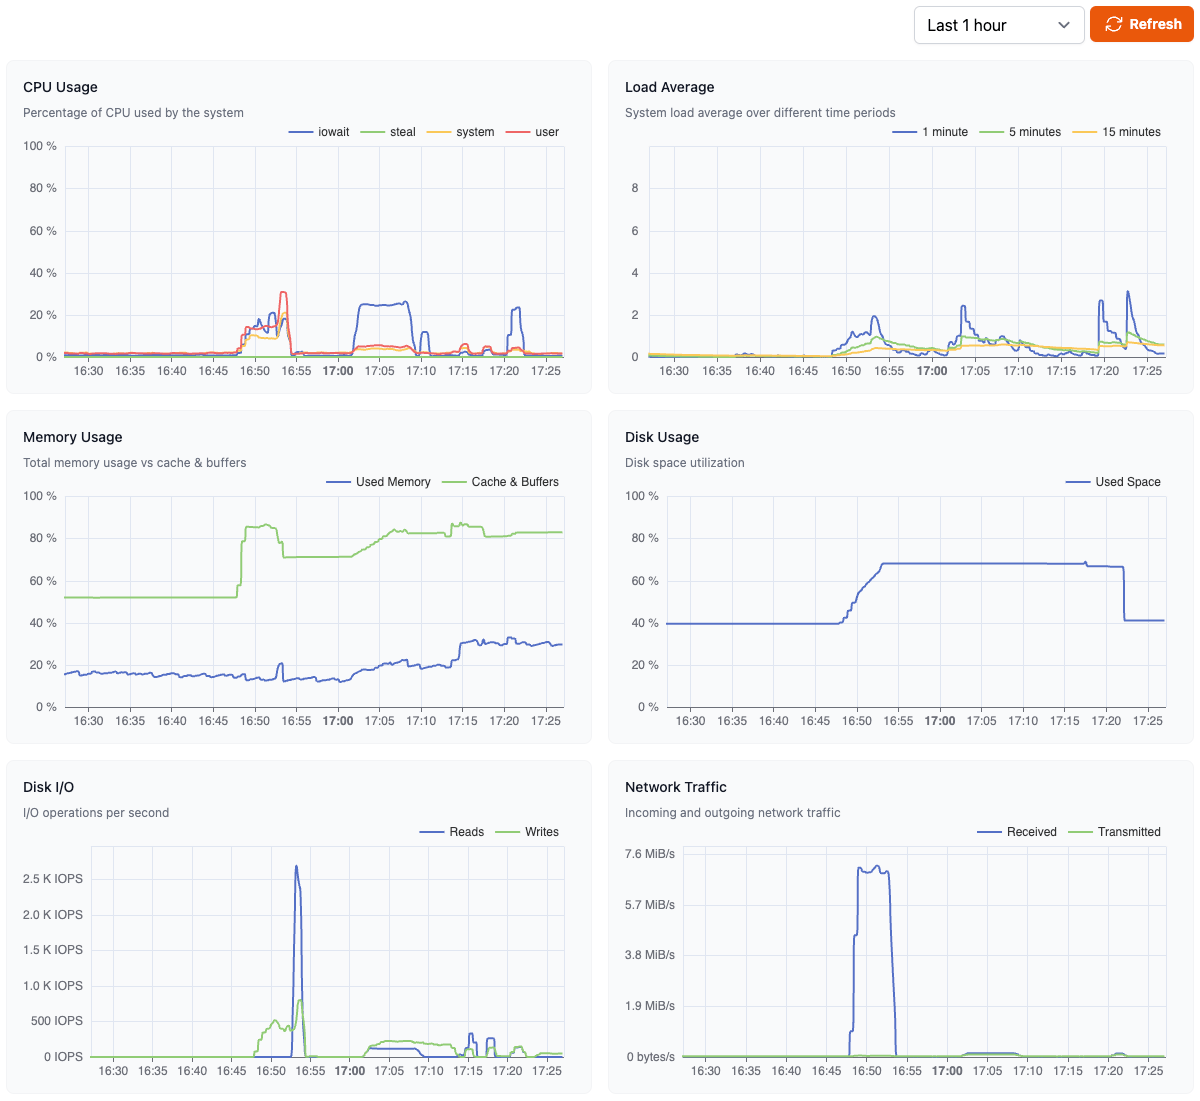Click the Load Average panel title
Screen dimensions: 1200x1101
(x=669, y=87)
